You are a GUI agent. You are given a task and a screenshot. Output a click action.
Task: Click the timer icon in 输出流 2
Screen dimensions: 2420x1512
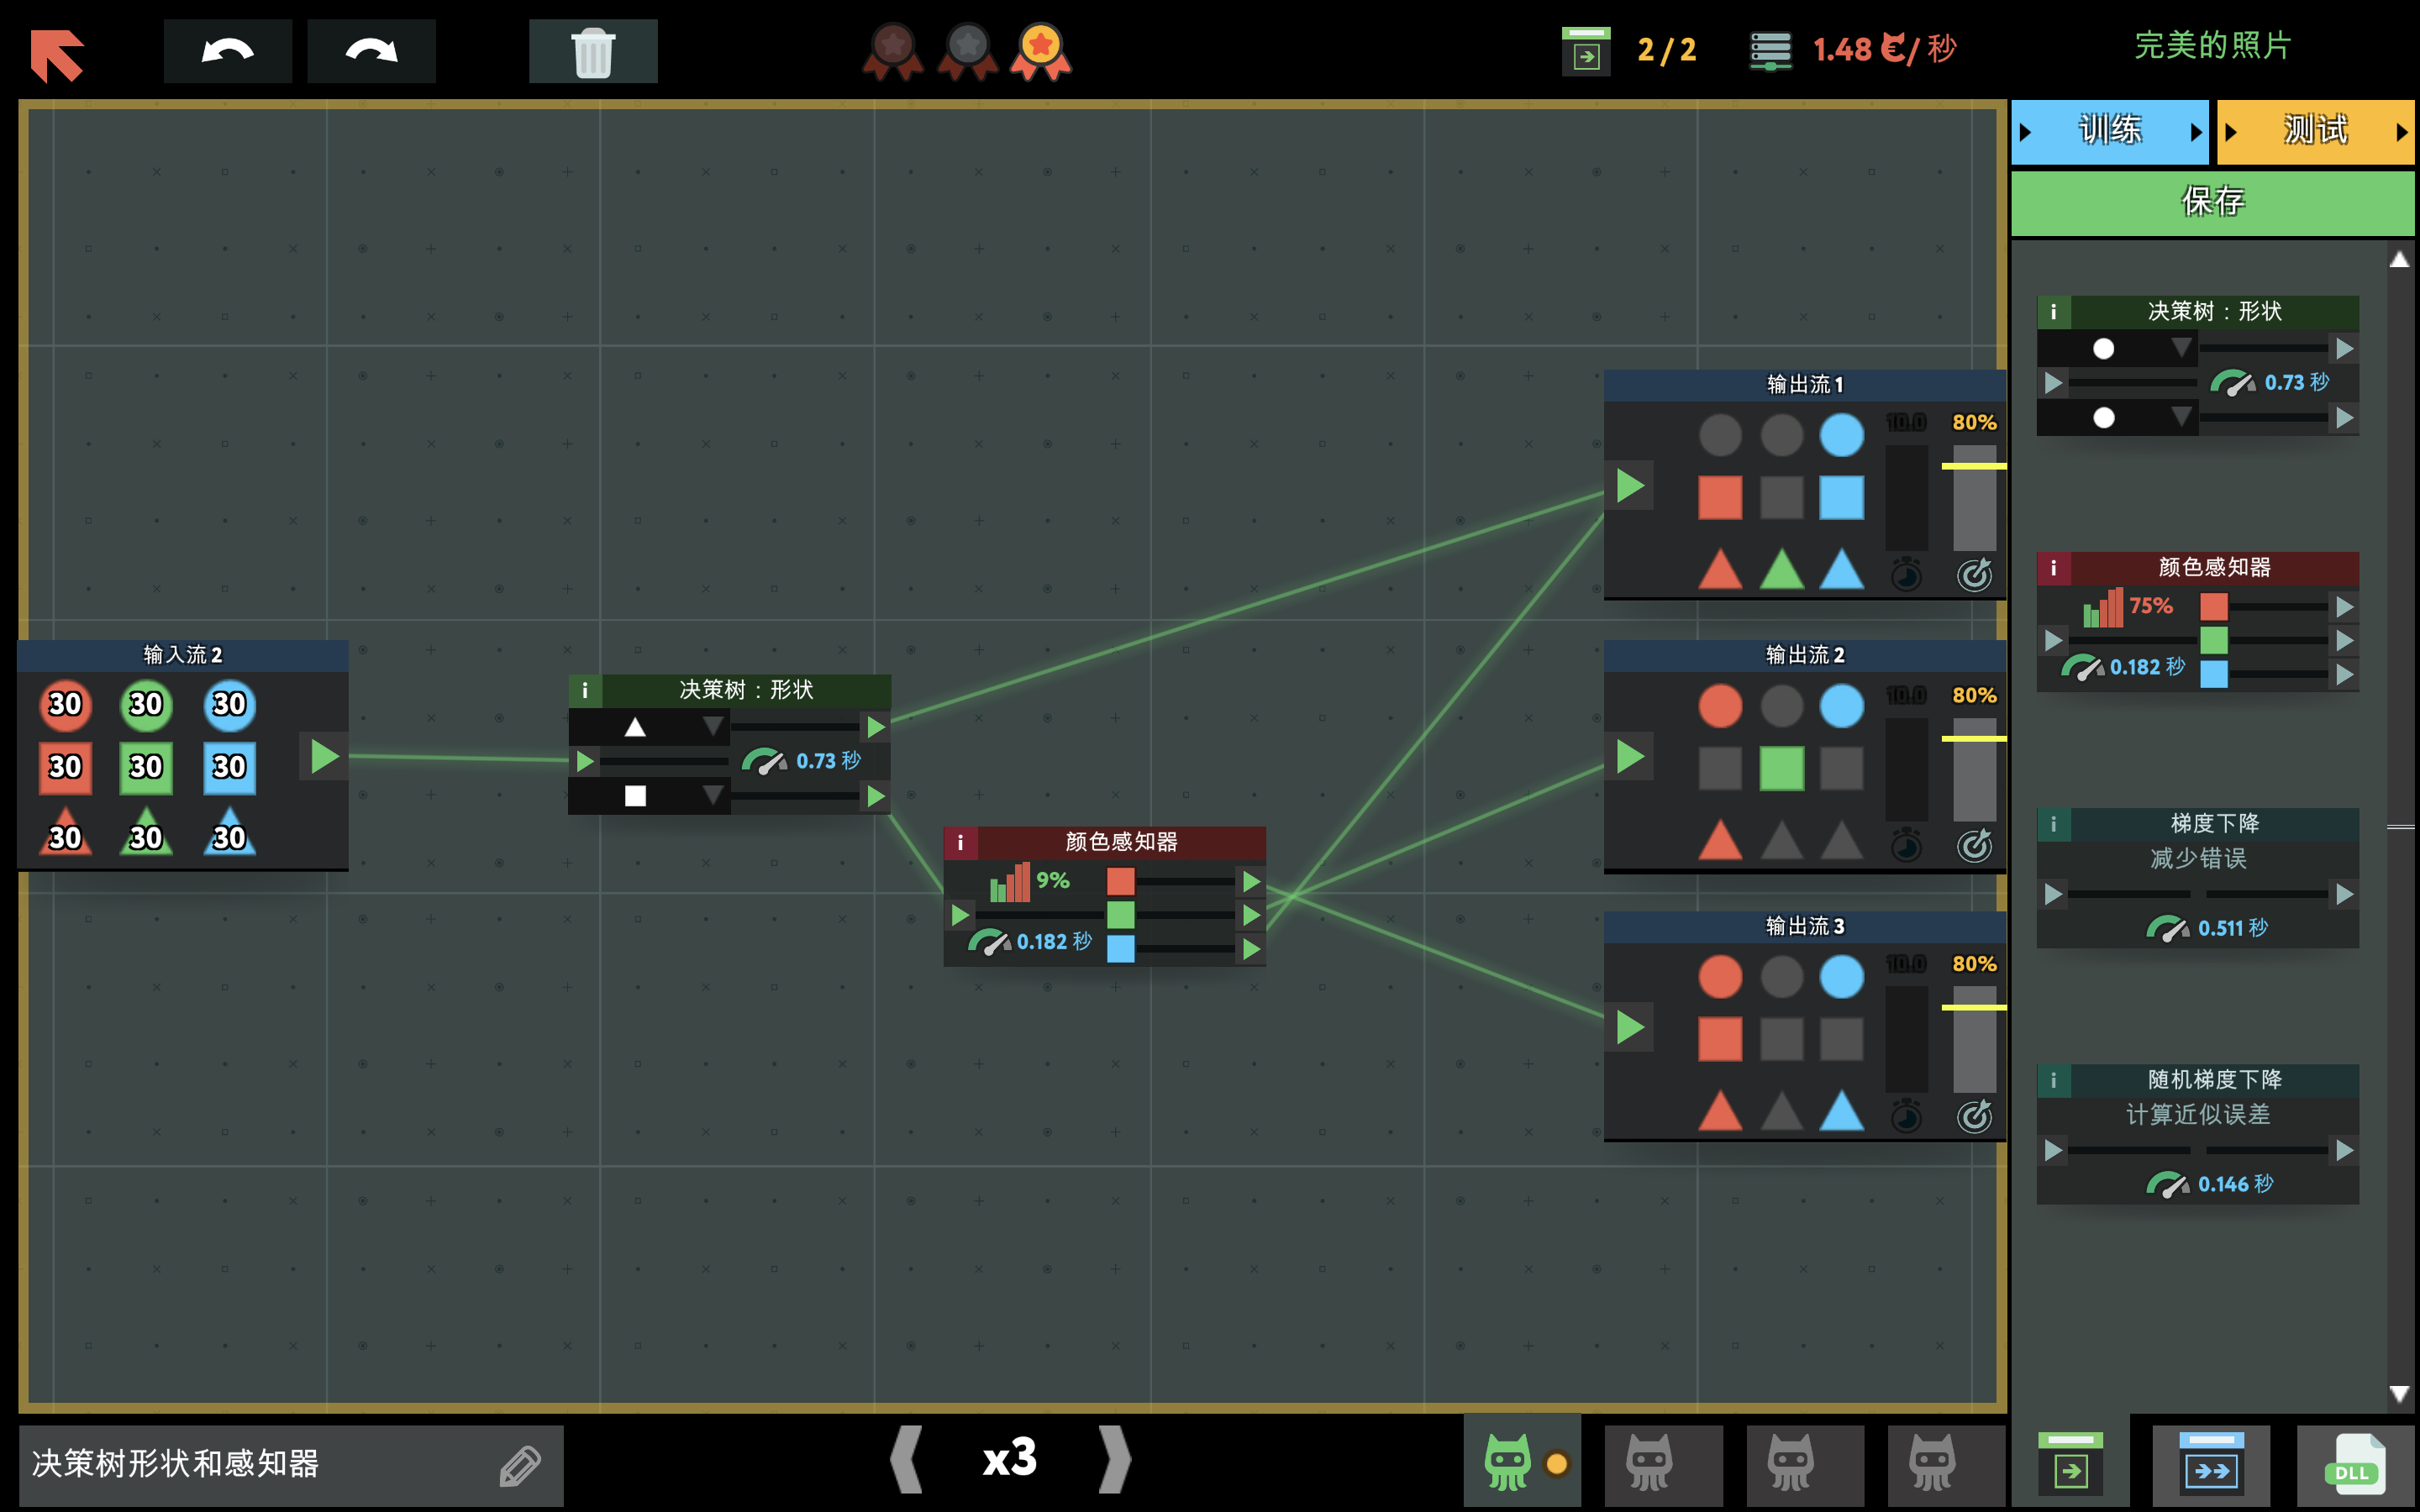pyautogui.click(x=1906, y=846)
